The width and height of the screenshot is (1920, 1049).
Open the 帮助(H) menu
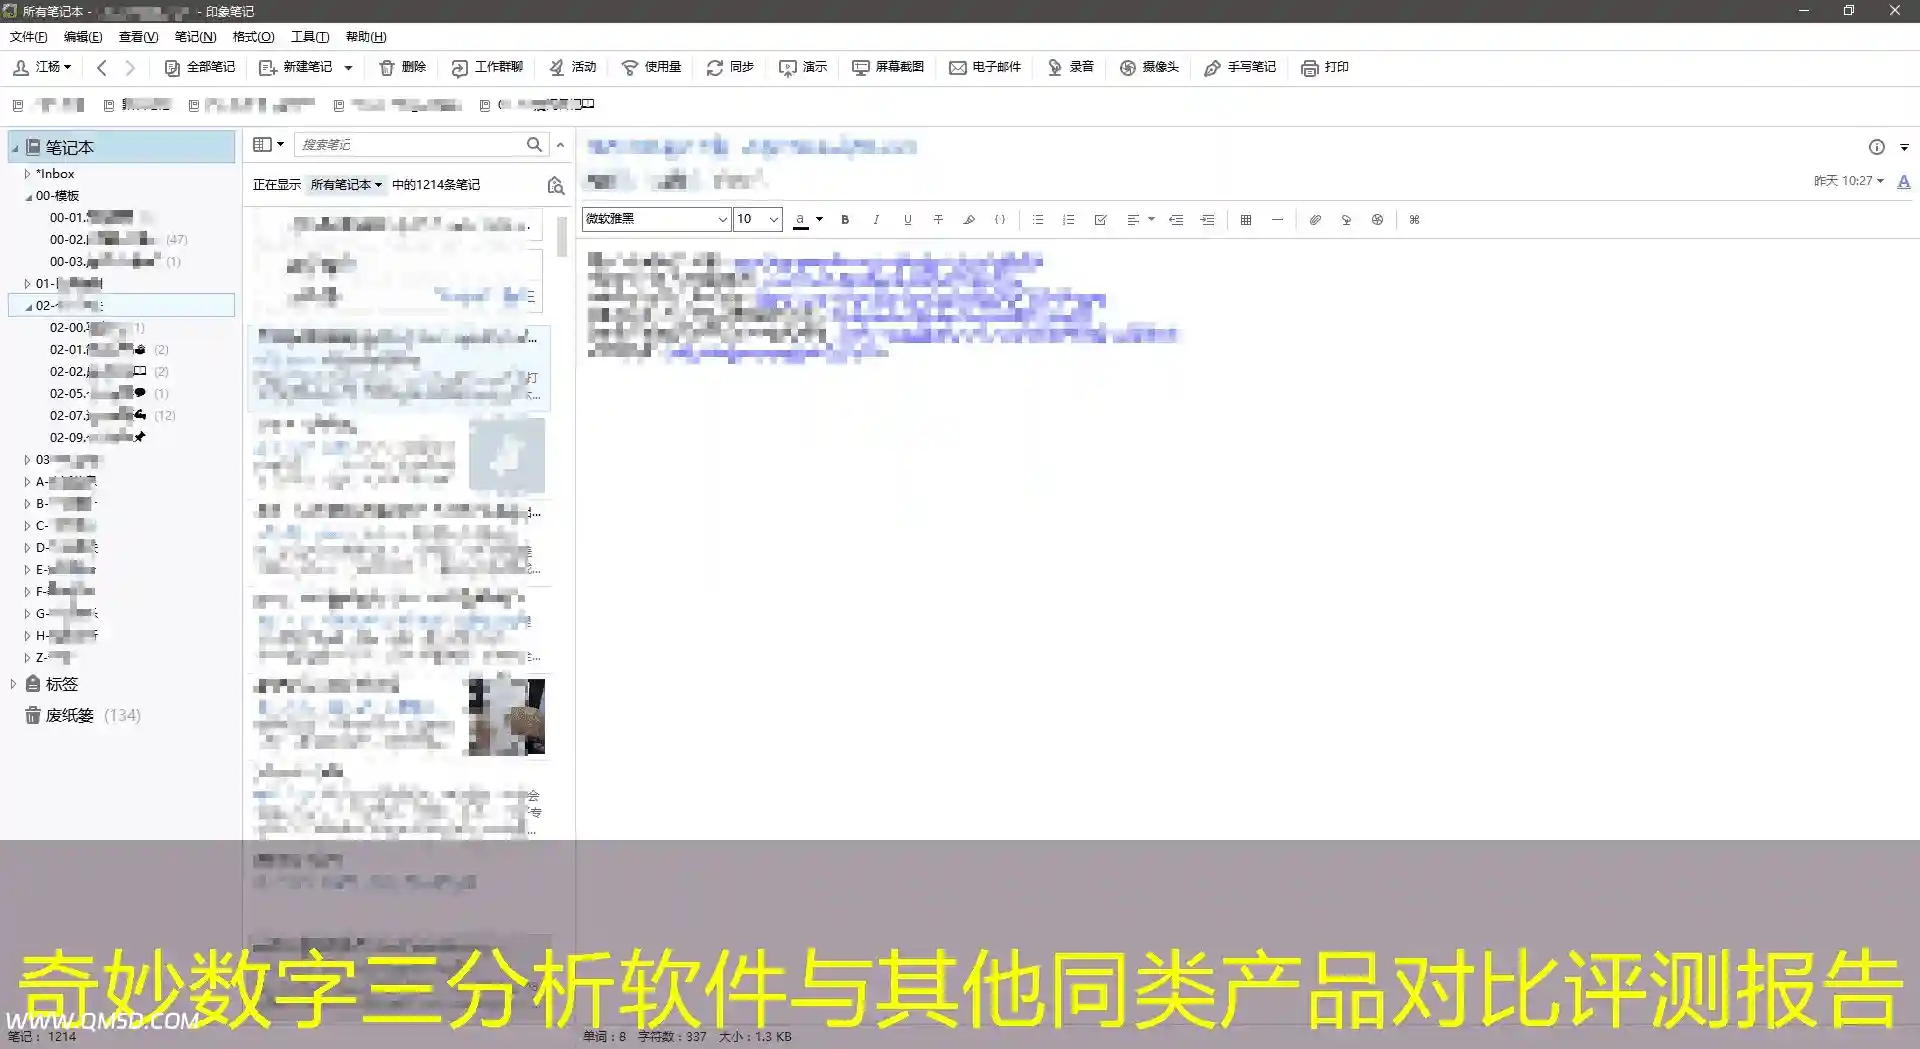[x=366, y=37]
